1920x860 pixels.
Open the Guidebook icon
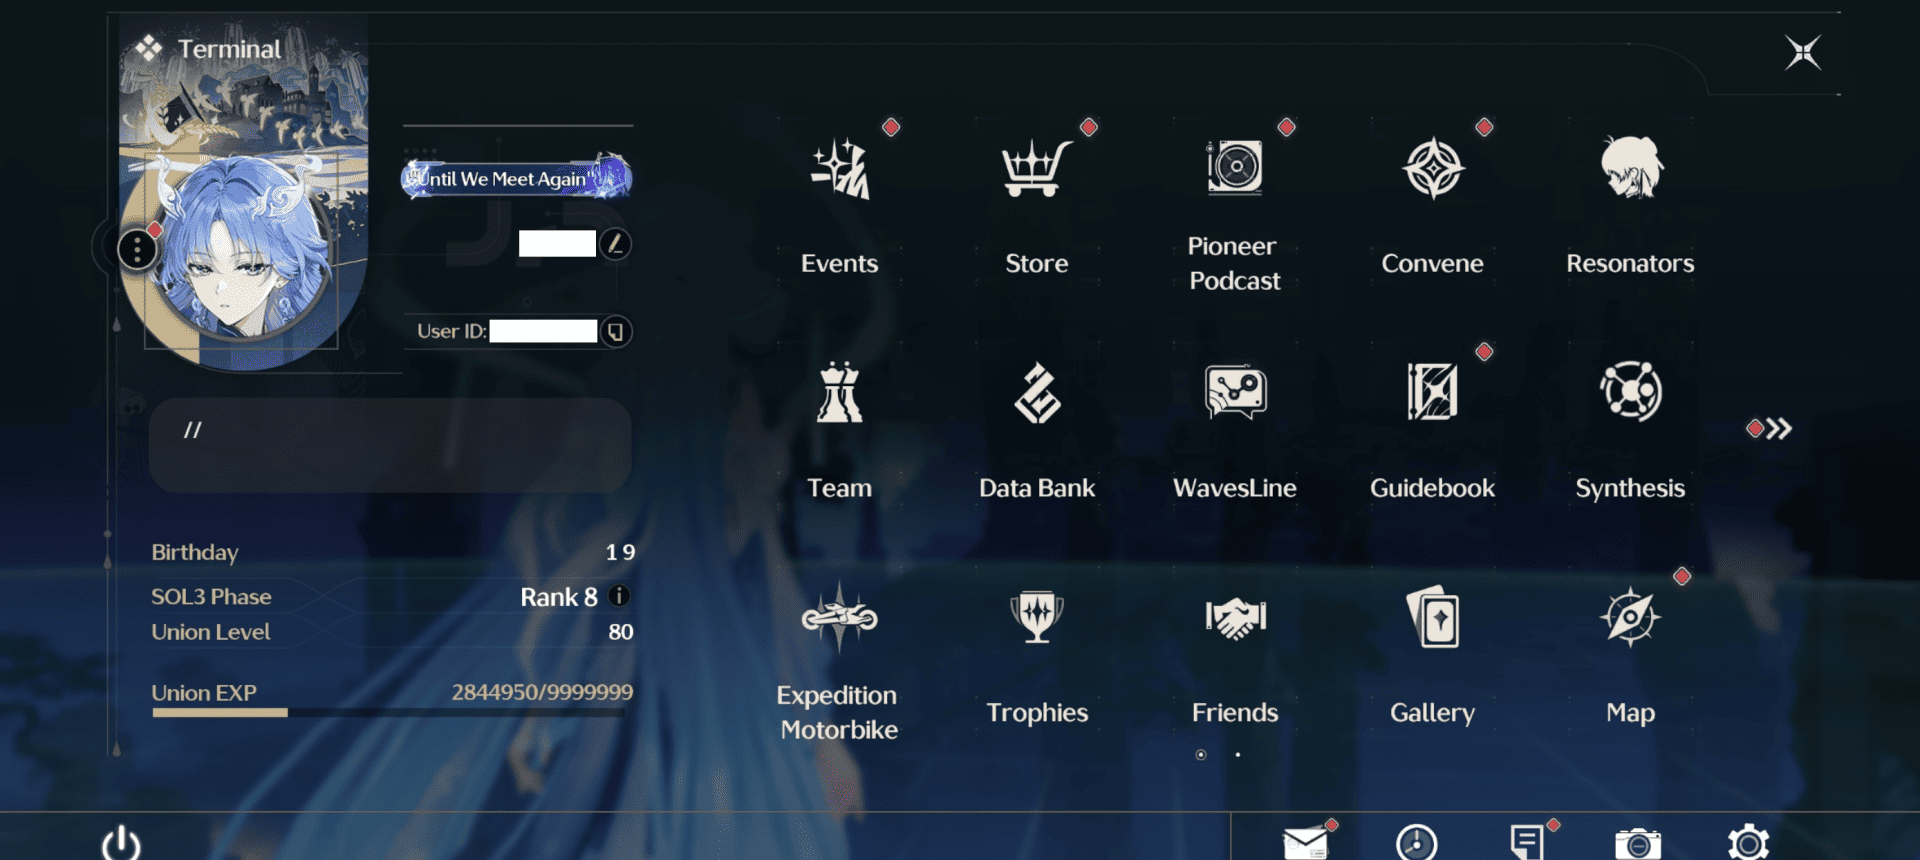1433,391
